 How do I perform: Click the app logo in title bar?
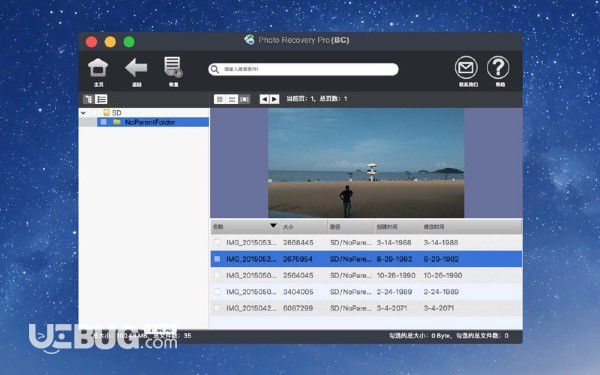pos(249,40)
